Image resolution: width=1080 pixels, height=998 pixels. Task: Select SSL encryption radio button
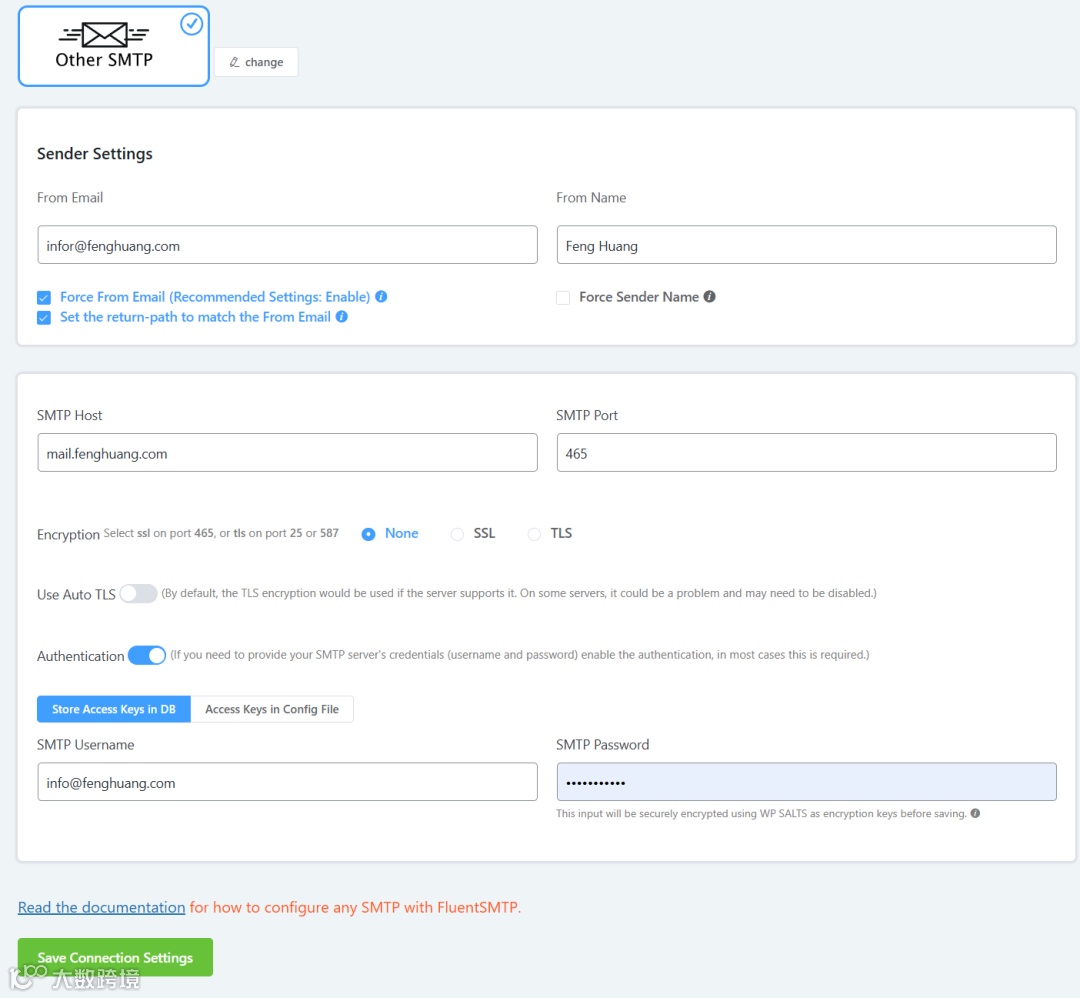point(457,534)
